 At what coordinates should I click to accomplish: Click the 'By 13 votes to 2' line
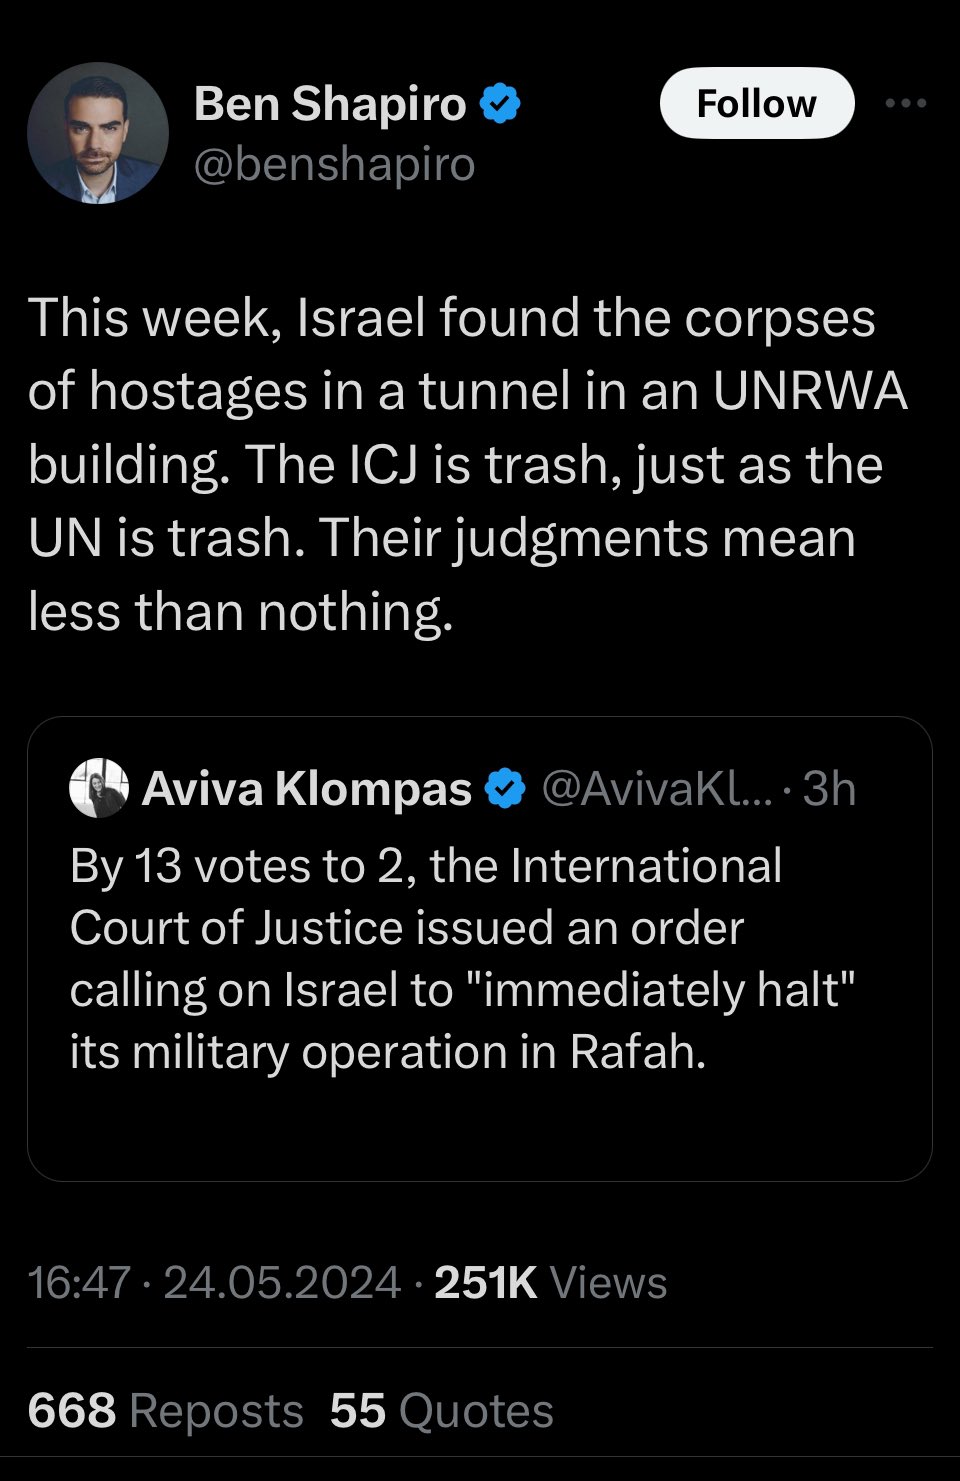click(426, 866)
